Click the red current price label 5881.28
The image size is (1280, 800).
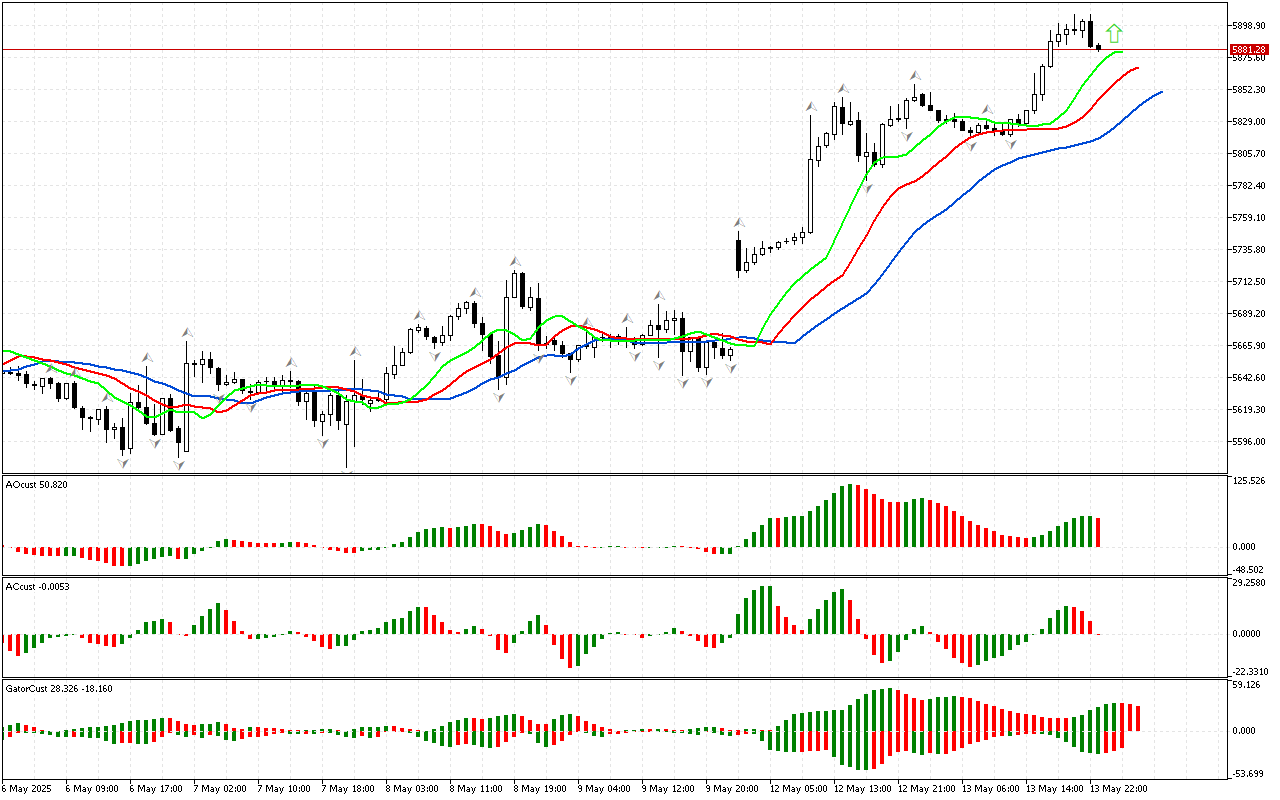pos(1249,49)
